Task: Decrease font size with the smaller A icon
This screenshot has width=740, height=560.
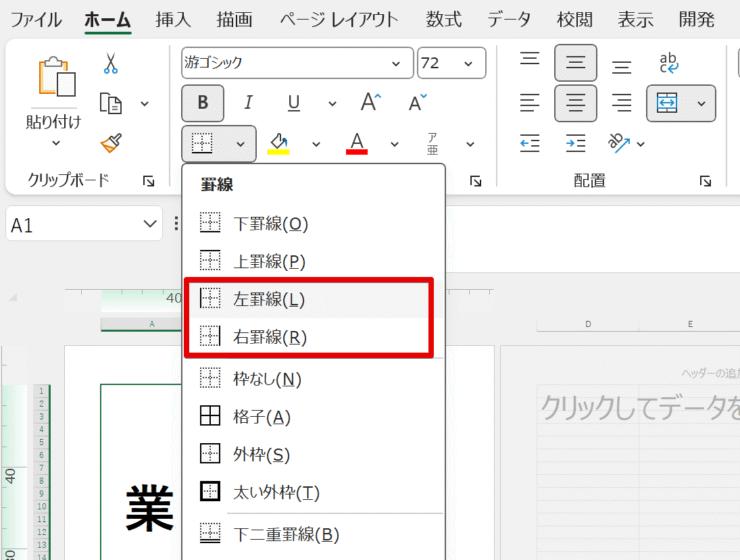Action: (417, 102)
